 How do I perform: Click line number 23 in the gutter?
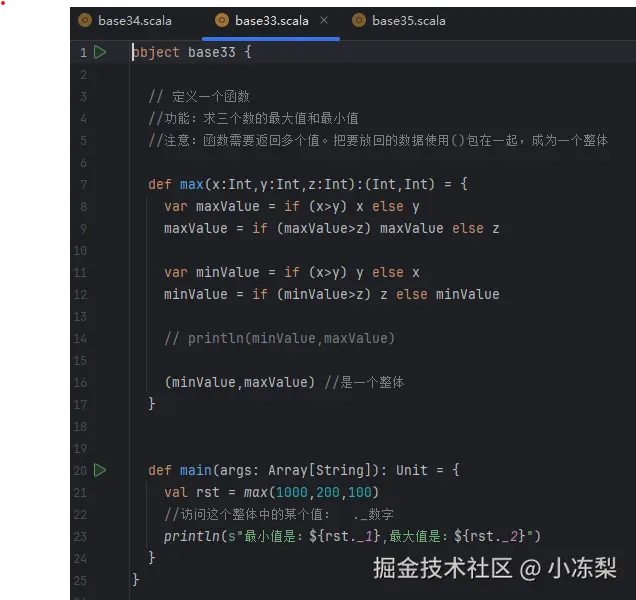tap(80, 537)
